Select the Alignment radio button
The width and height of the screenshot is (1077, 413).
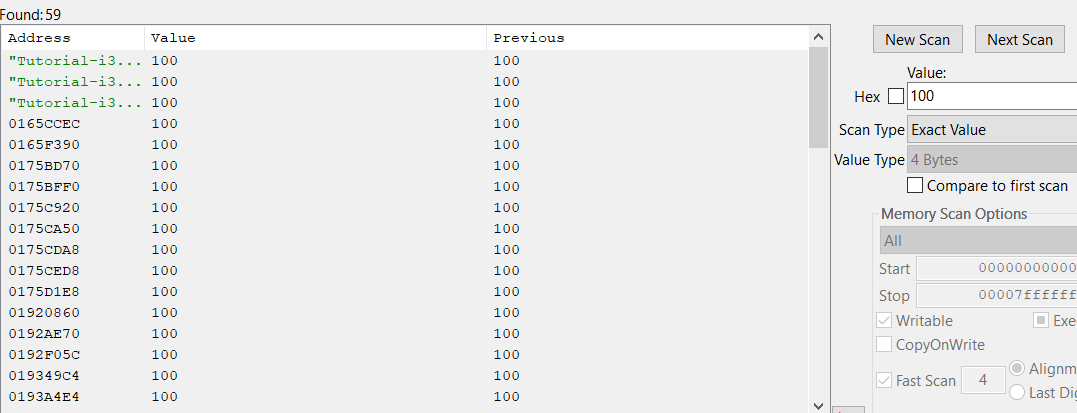point(1018,368)
